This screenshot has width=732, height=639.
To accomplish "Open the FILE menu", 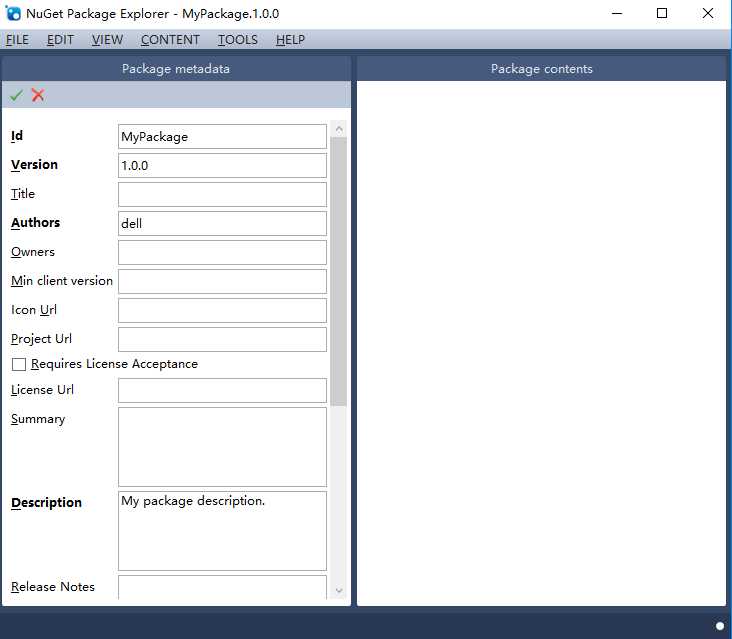I will click(17, 40).
